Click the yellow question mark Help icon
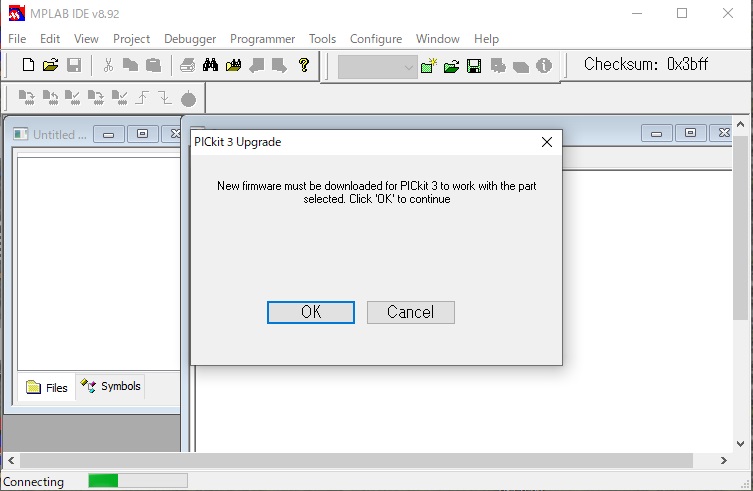Screen dimensions: 753x491 (x=304, y=65)
